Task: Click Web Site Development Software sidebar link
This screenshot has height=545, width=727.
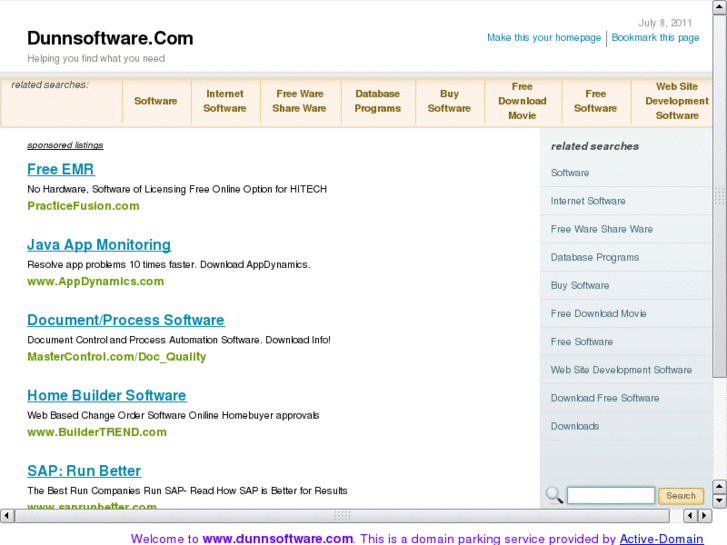Action: (621, 370)
